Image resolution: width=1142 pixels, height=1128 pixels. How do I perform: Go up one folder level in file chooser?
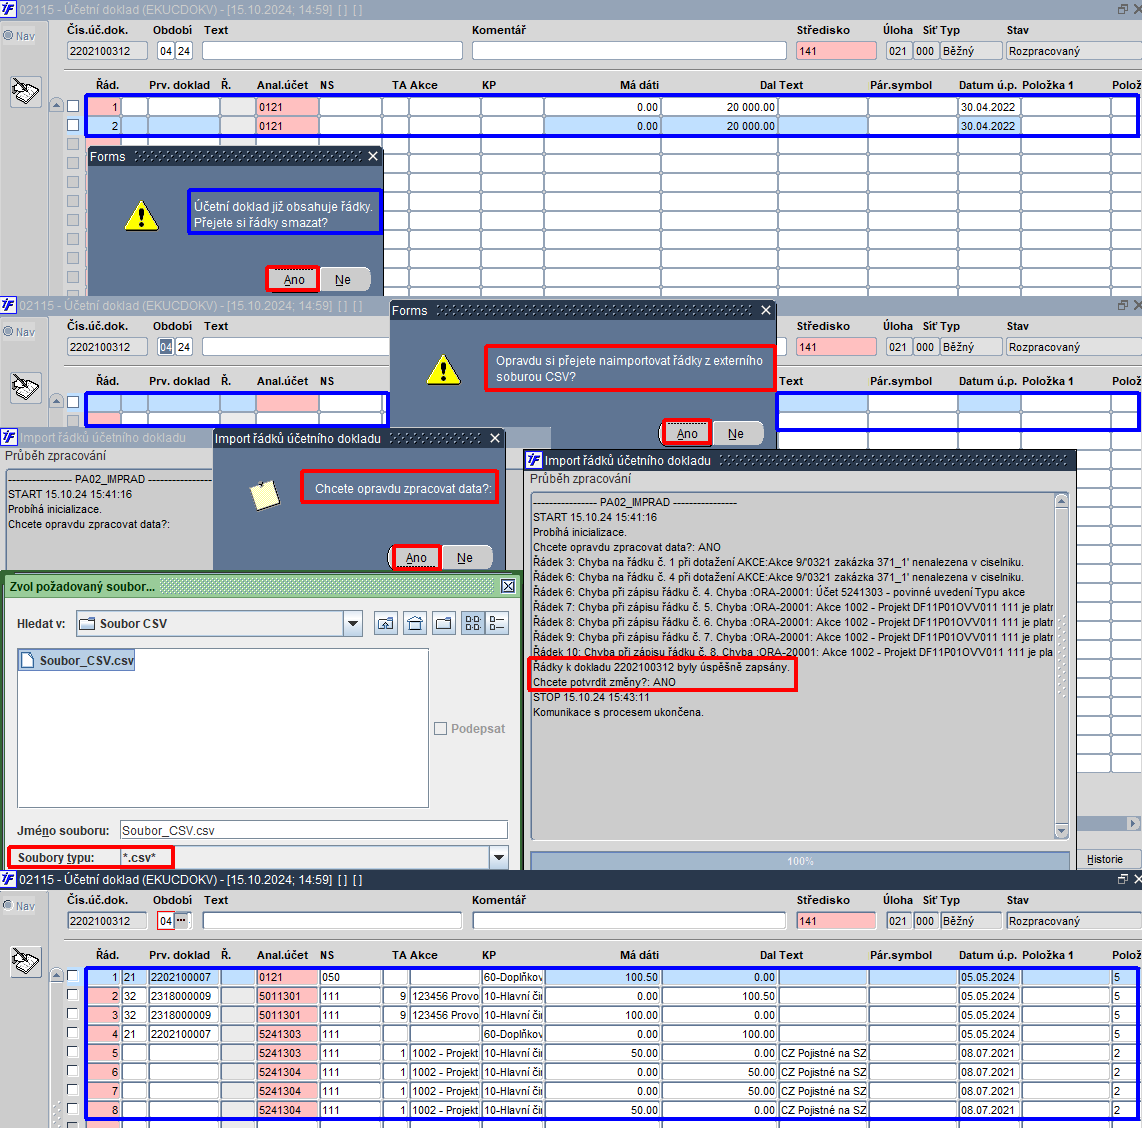tap(385, 623)
